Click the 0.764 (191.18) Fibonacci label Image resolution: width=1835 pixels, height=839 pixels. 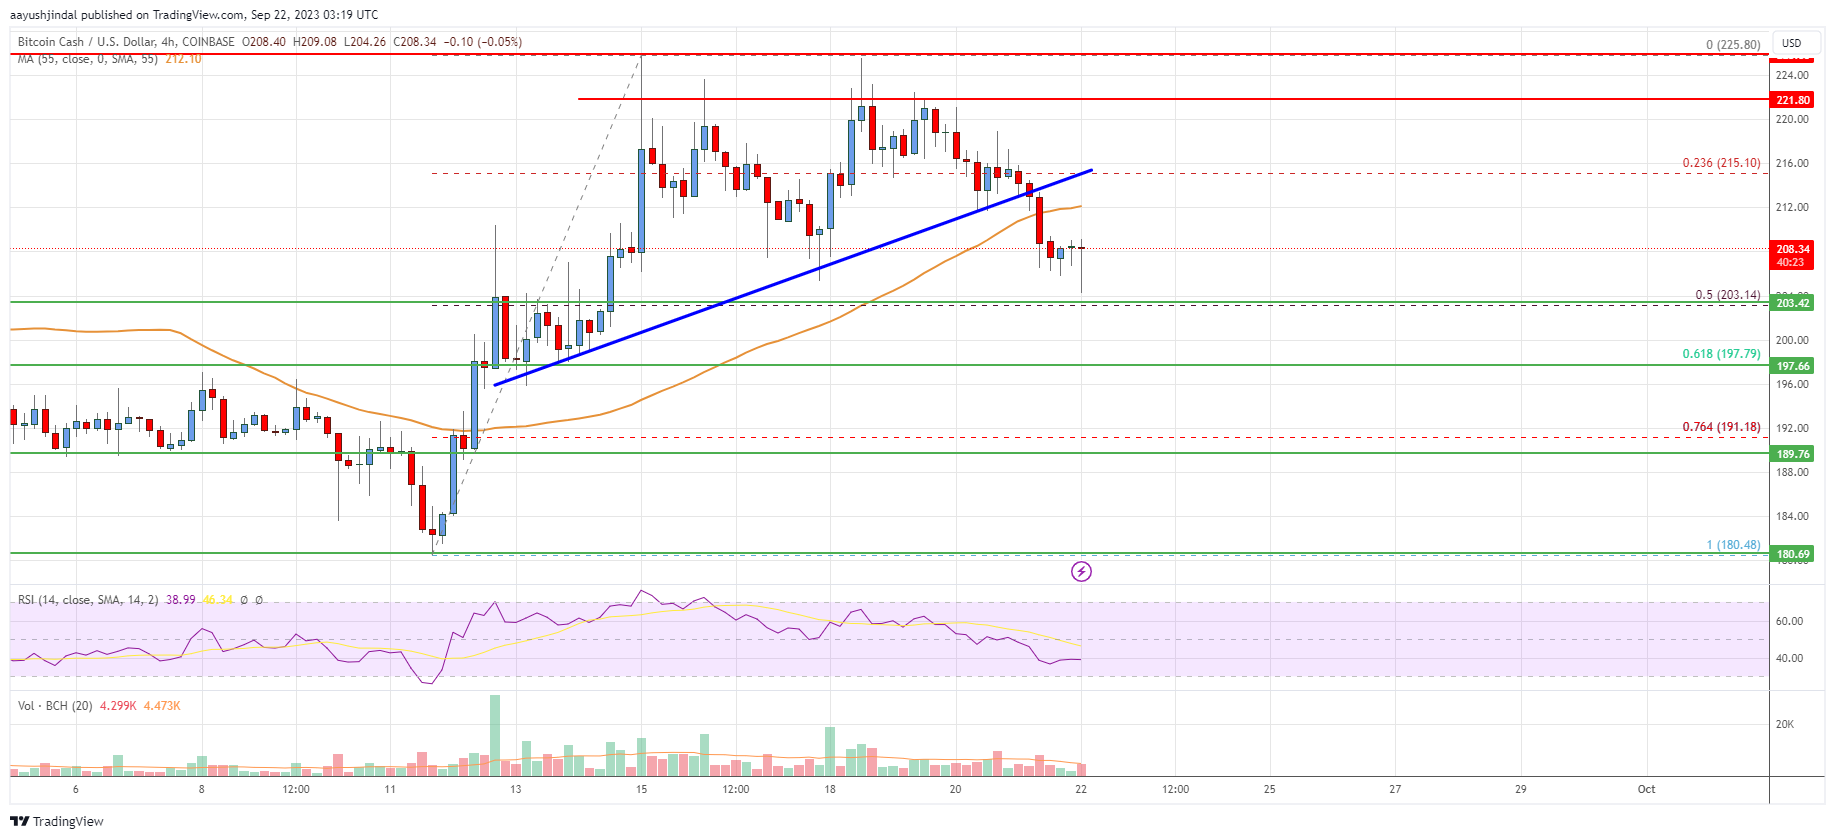[x=1721, y=427]
